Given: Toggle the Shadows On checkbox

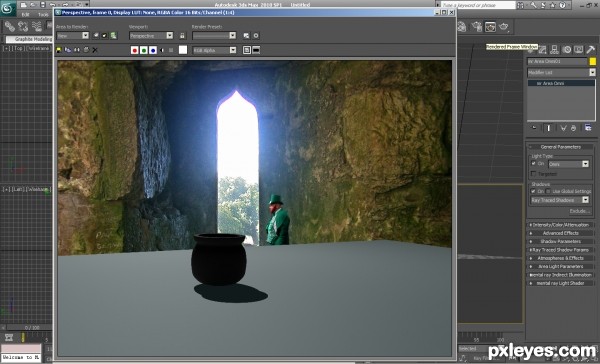Looking at the screenshot, I should coord(533,191).
